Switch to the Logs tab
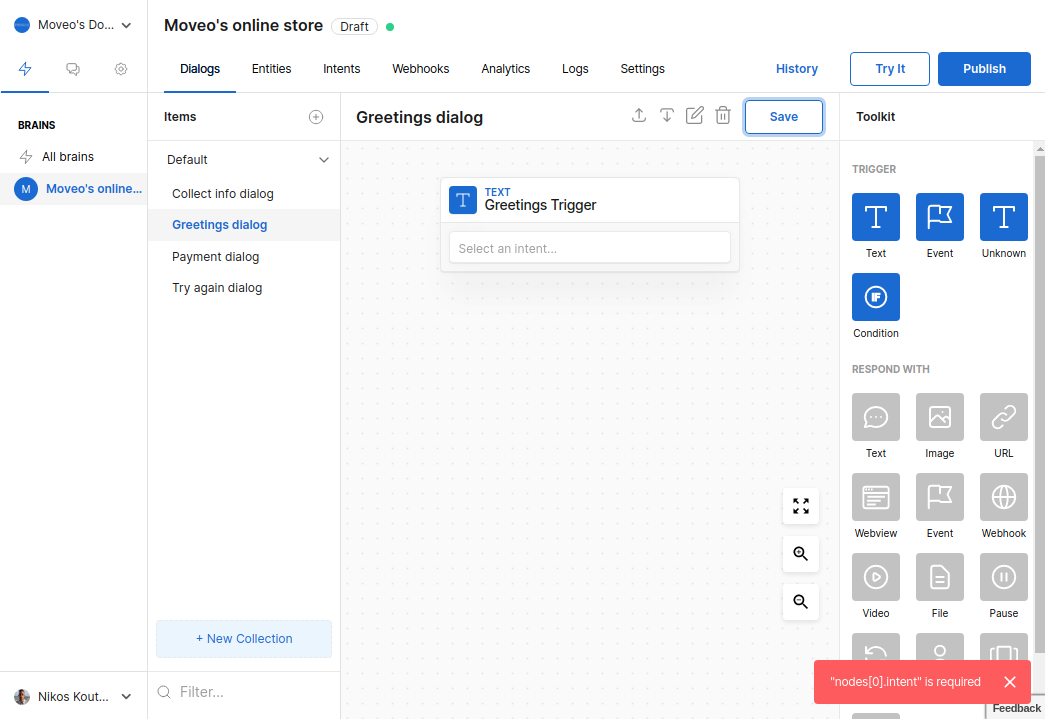The height and width of the screenshot is (719, 1045). (575, 69)
